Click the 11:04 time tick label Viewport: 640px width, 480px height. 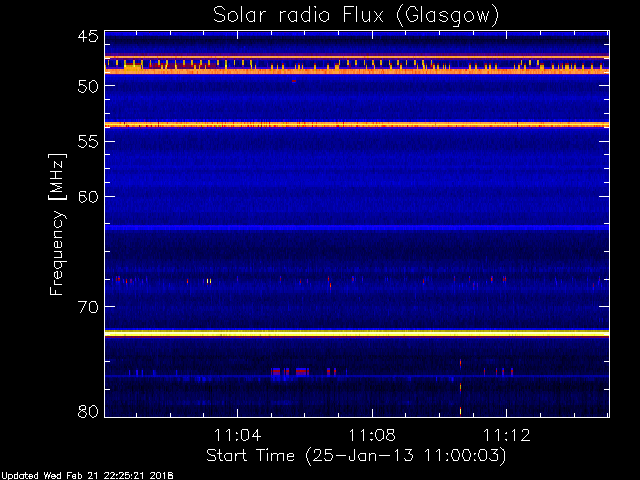point(238,435)
